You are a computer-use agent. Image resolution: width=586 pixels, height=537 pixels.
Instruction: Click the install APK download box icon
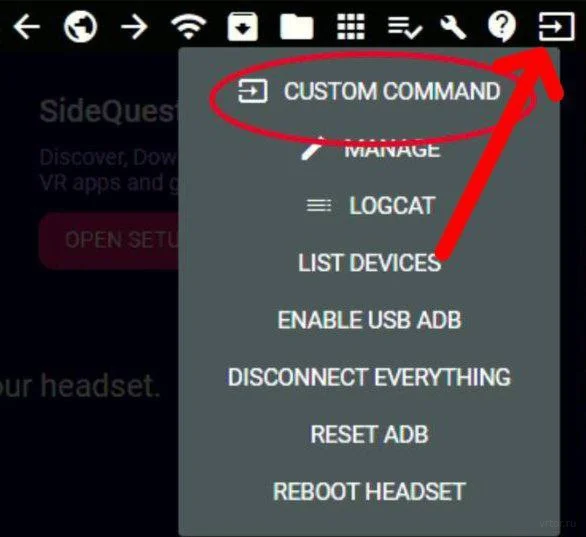pos(243,26)
